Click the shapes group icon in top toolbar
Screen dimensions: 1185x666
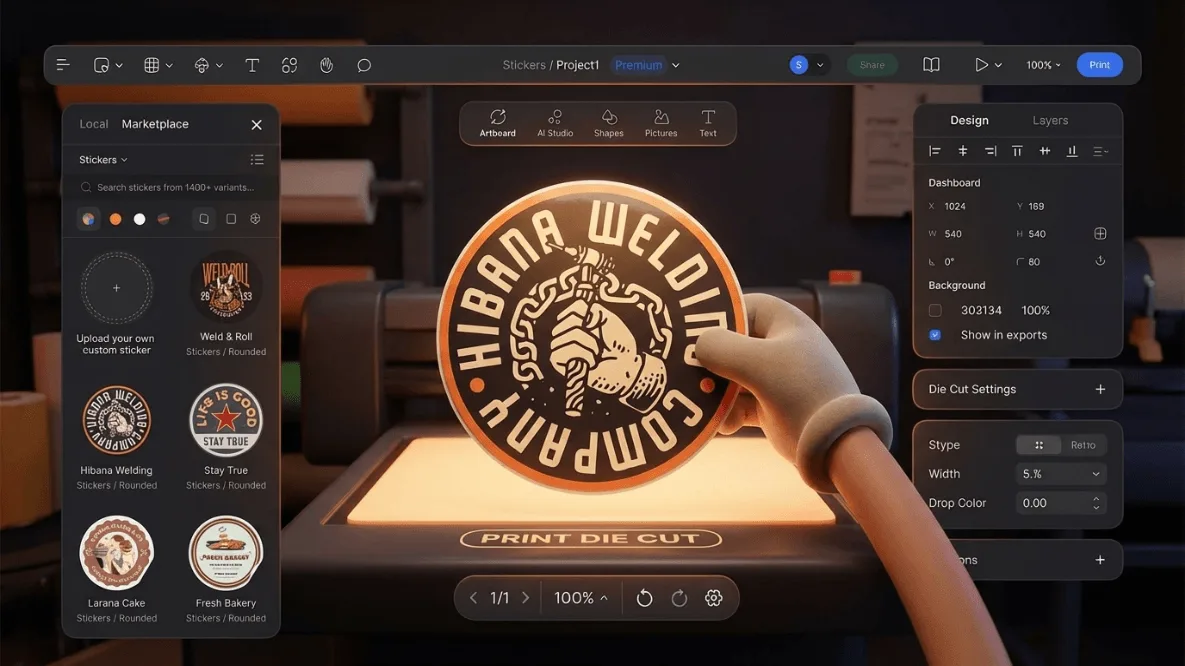tap(289, 65)
